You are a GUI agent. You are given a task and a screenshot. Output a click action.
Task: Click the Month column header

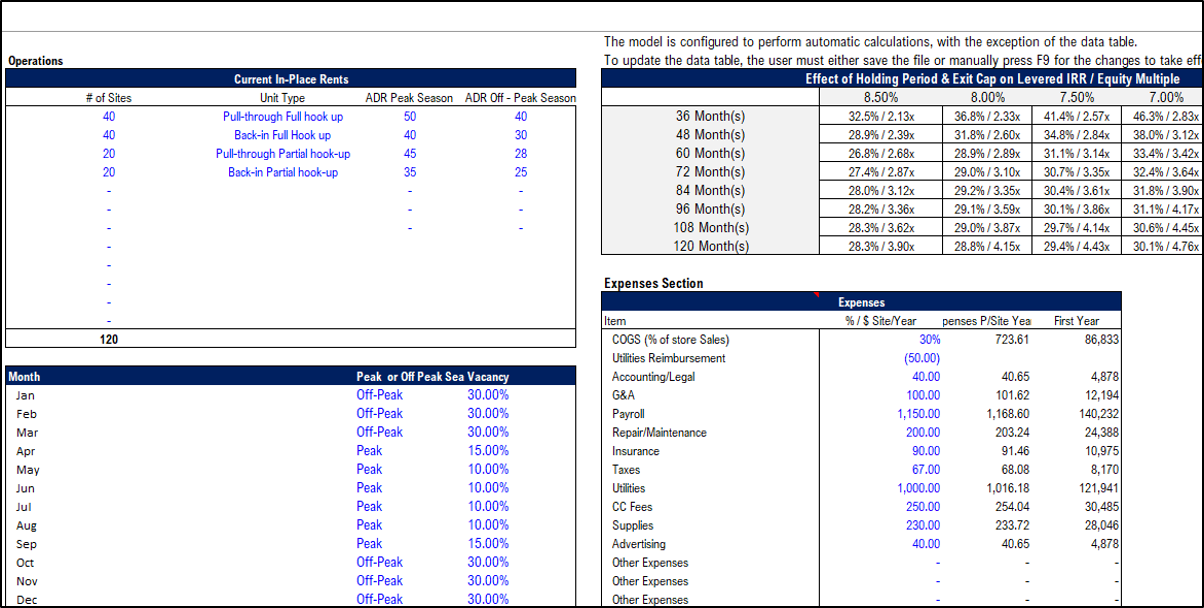tap(24, 377)
